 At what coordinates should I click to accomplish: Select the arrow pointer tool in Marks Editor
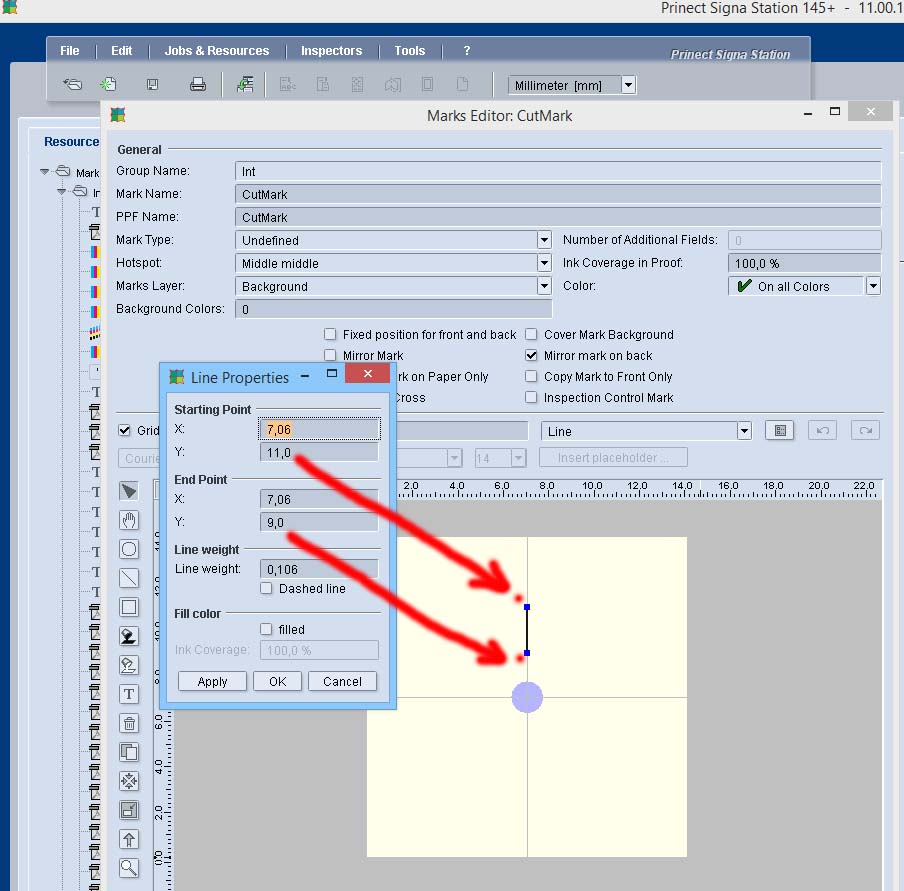tap(129, 491)
